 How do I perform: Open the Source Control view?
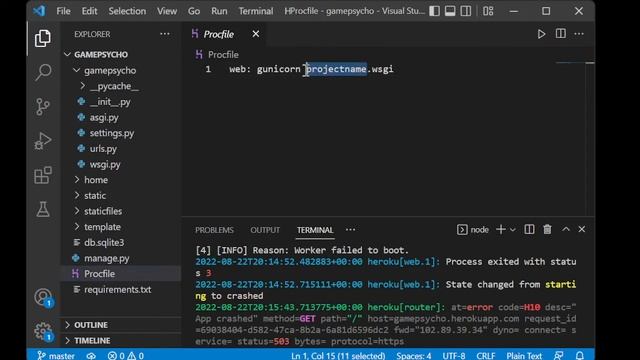pyautogui.click(x=43, y=107)
